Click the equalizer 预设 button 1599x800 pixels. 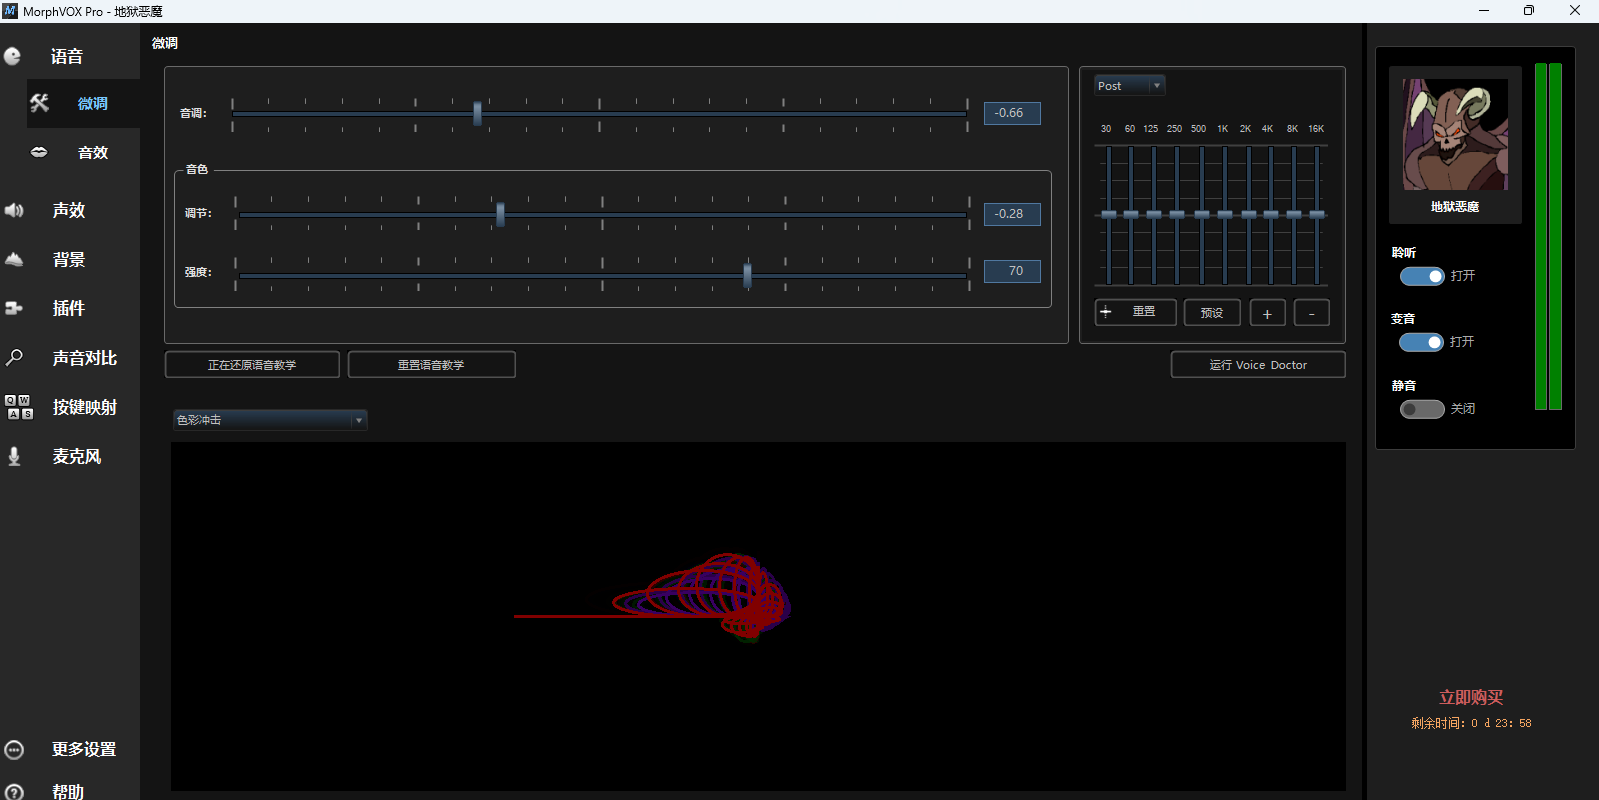point(1212,313)
